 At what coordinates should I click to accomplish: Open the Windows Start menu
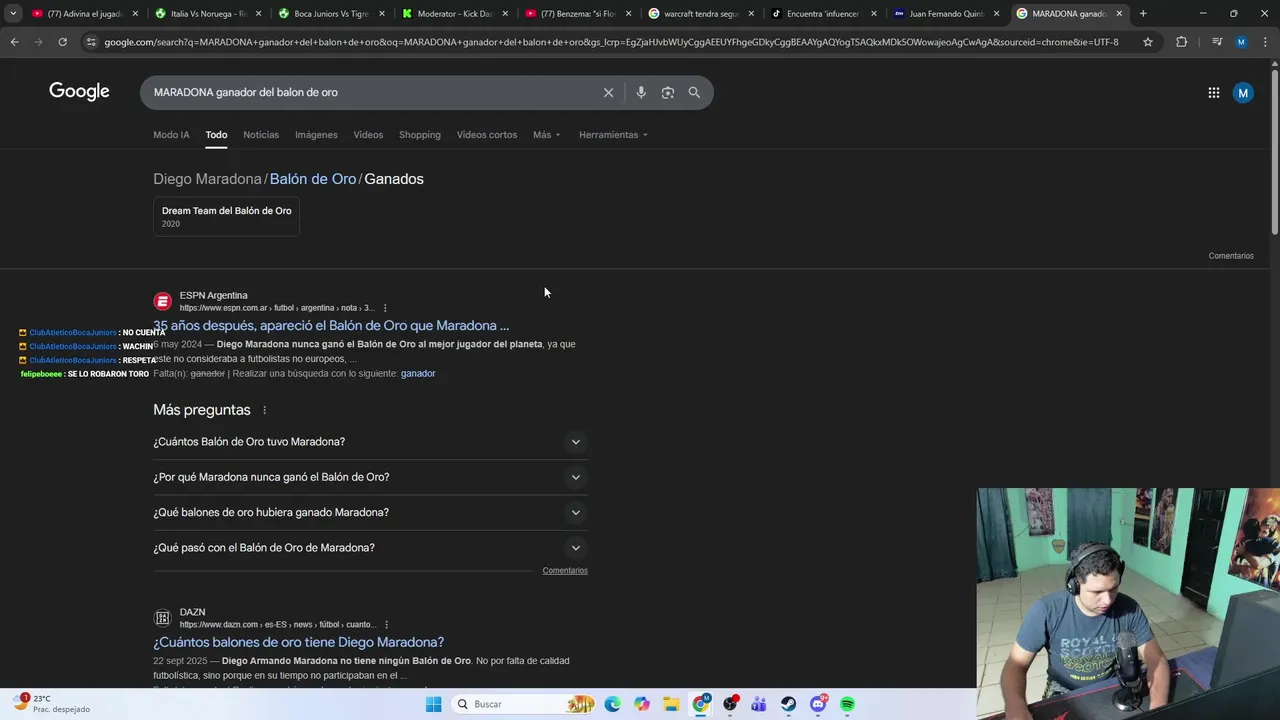point(433,704)
